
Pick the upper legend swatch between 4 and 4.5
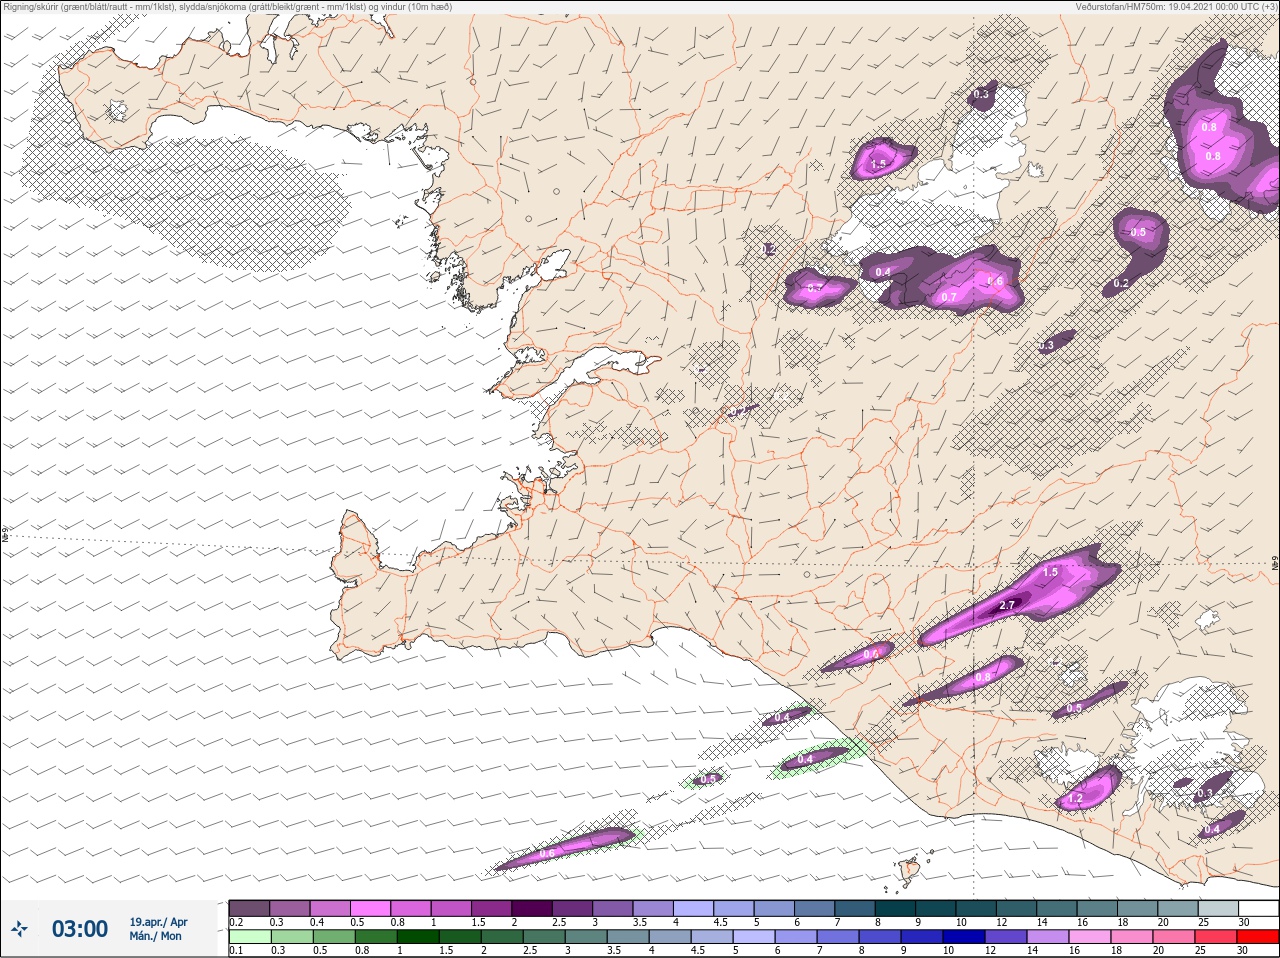point(694,908)
